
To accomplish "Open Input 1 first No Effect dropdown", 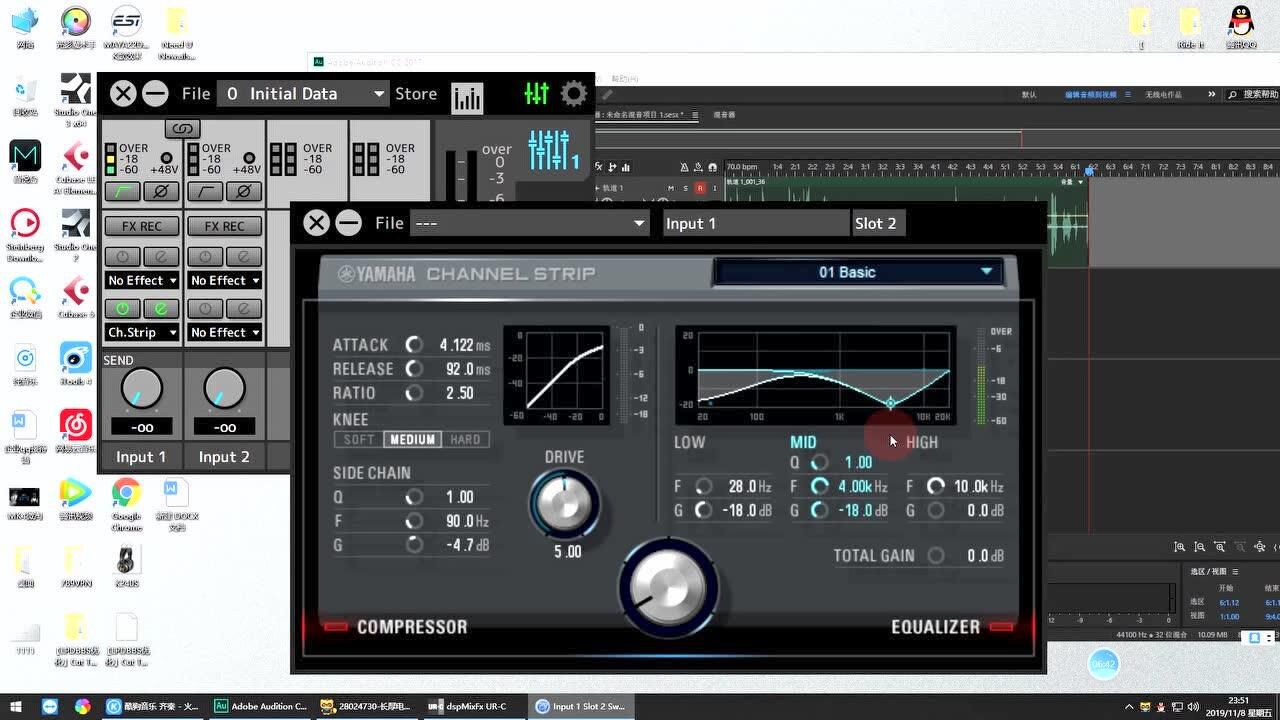I will click(142, 281).
